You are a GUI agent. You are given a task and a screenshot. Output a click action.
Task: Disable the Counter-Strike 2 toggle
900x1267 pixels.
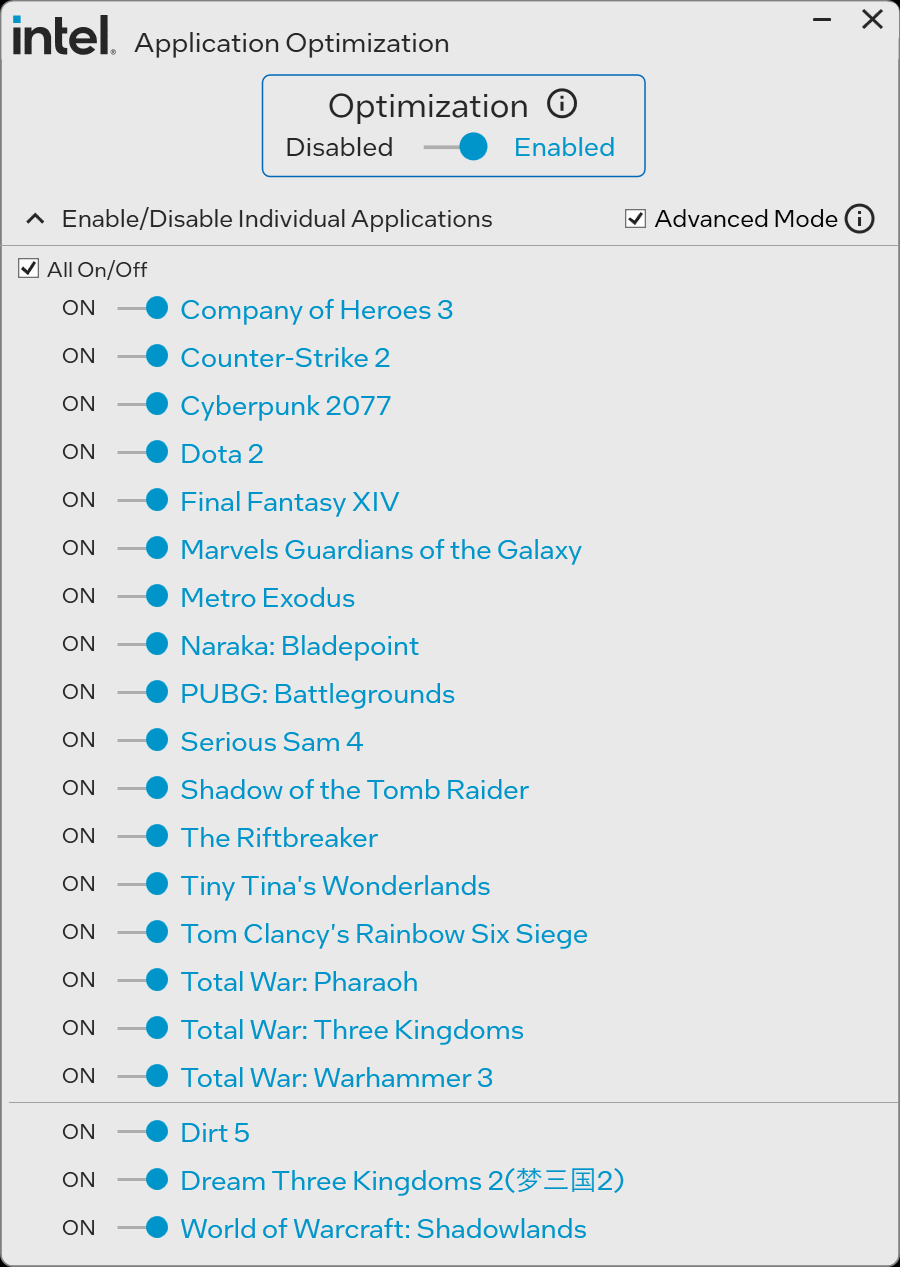pyautogui.click(x=143, y=357)
